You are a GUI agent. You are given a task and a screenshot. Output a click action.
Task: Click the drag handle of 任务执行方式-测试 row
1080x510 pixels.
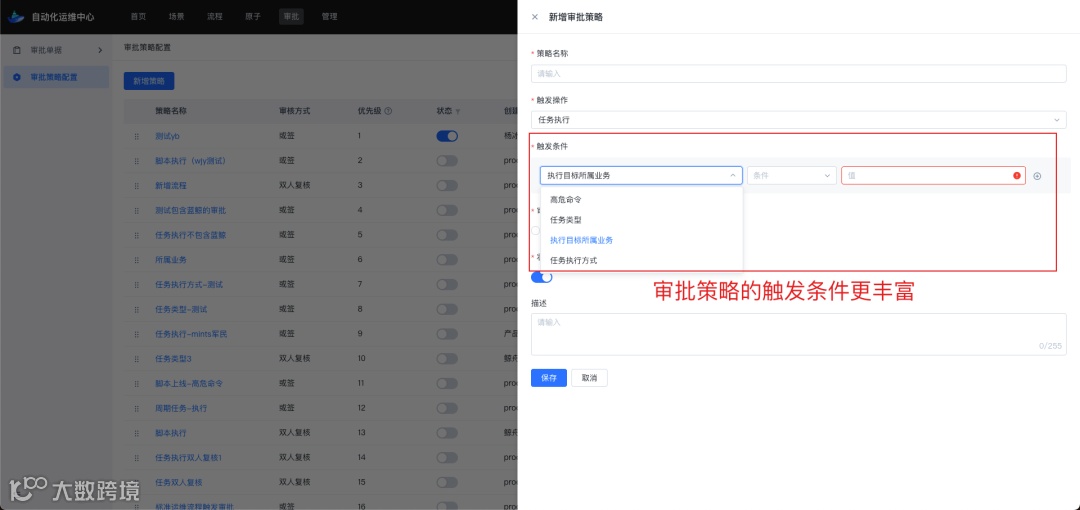(x=136, y=285)
